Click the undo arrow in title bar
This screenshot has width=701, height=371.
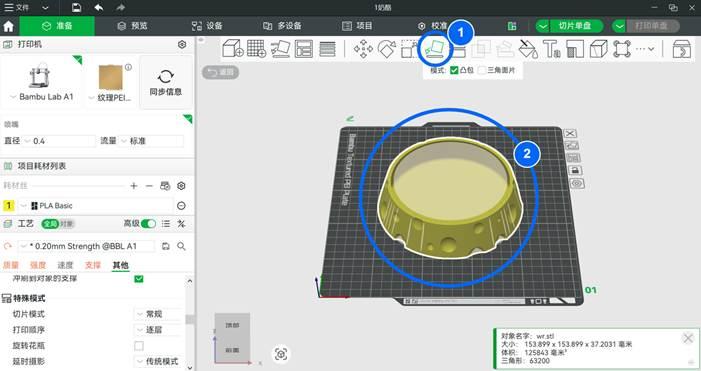99,8
